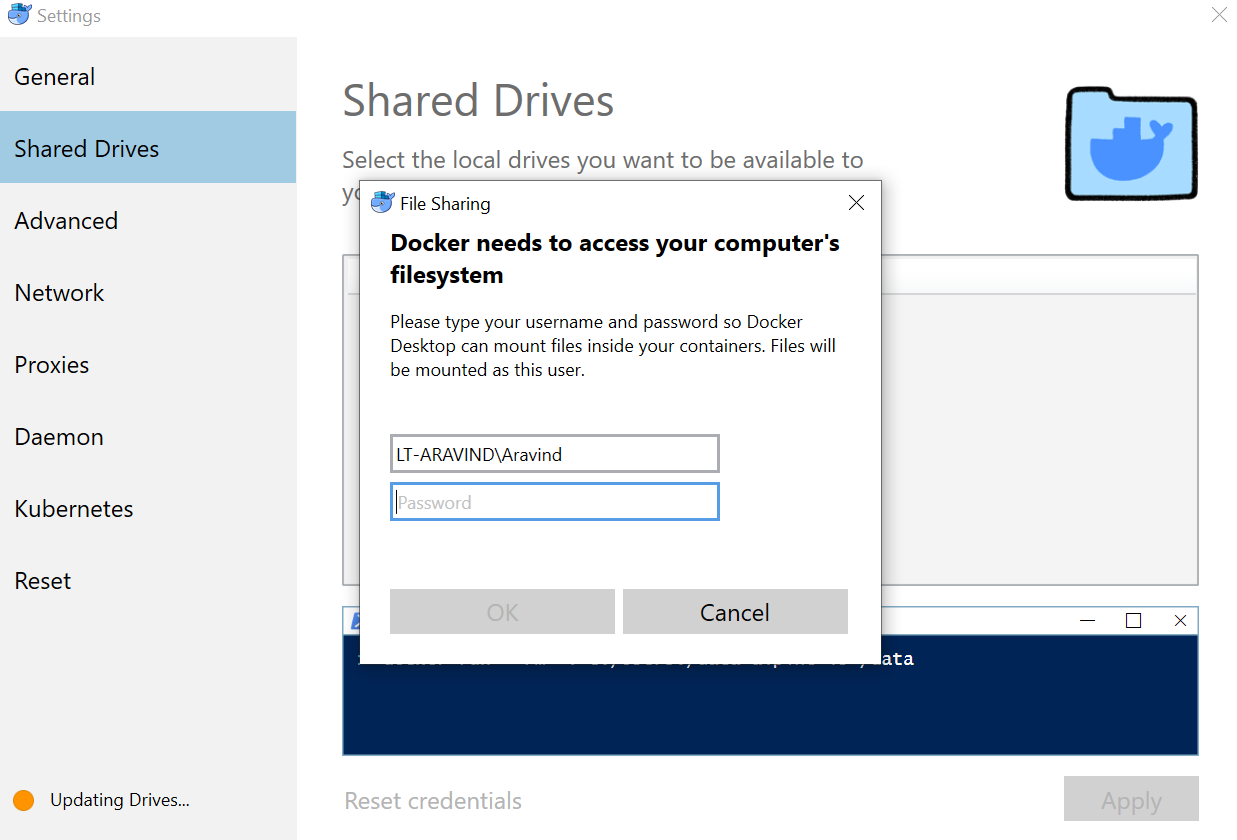Open the Advanced settings section
Screen dimensions: 1237x840
click(66, 220)
